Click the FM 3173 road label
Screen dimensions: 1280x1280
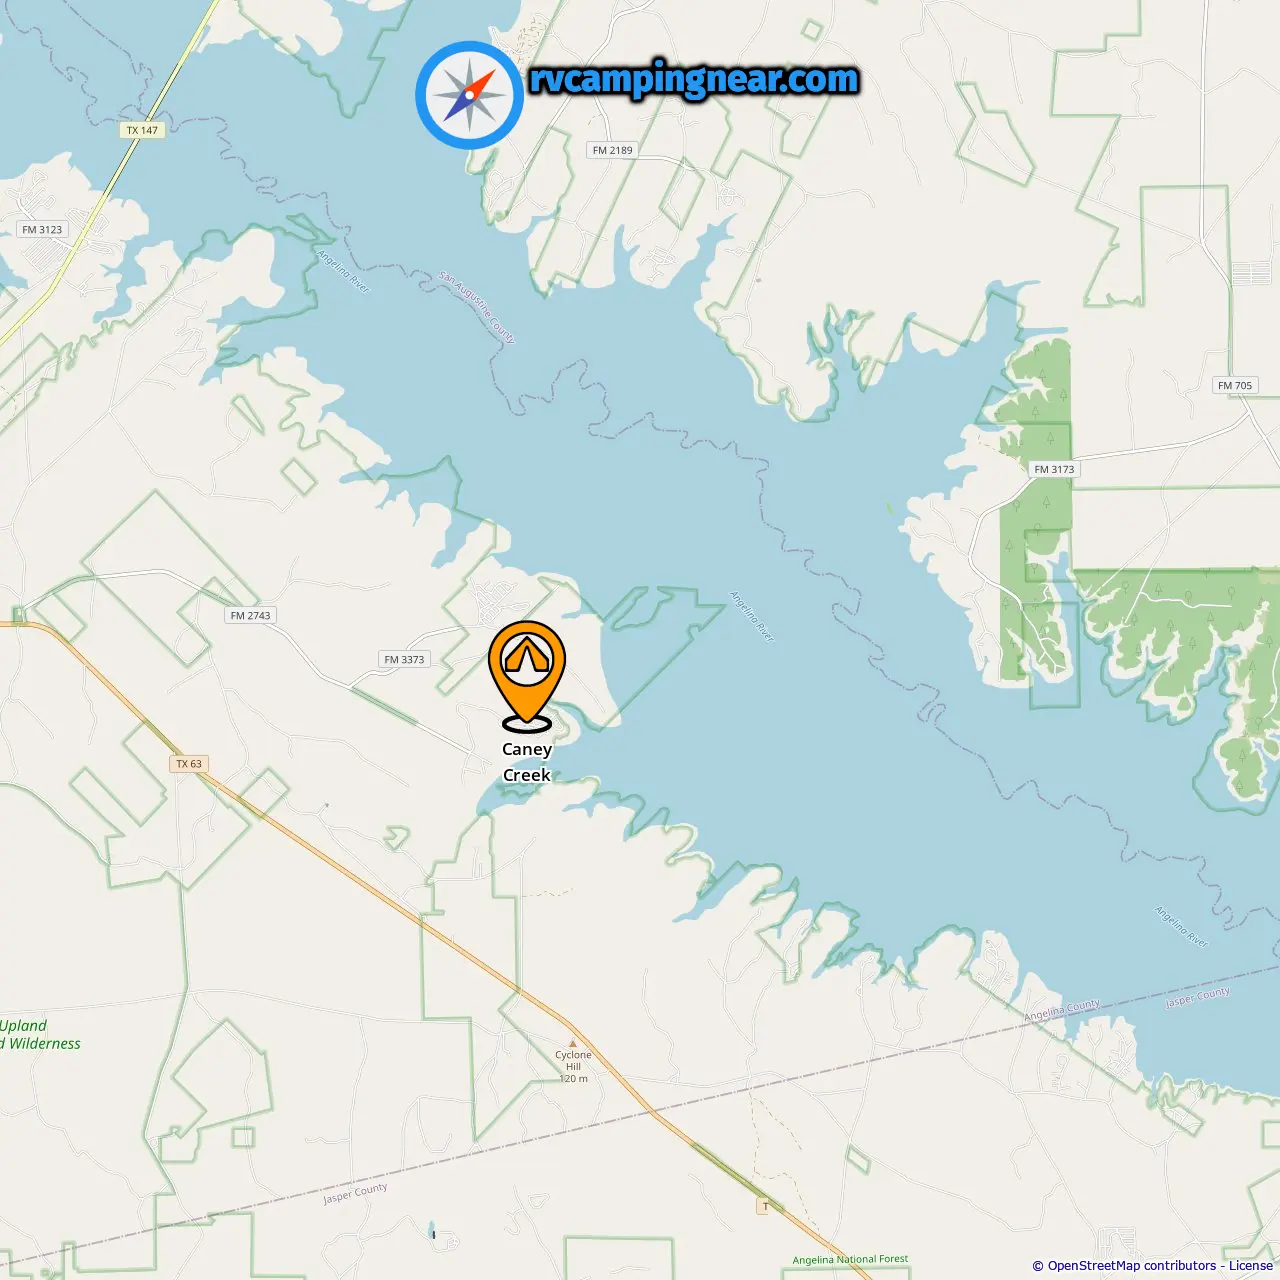coord(1054,469)
